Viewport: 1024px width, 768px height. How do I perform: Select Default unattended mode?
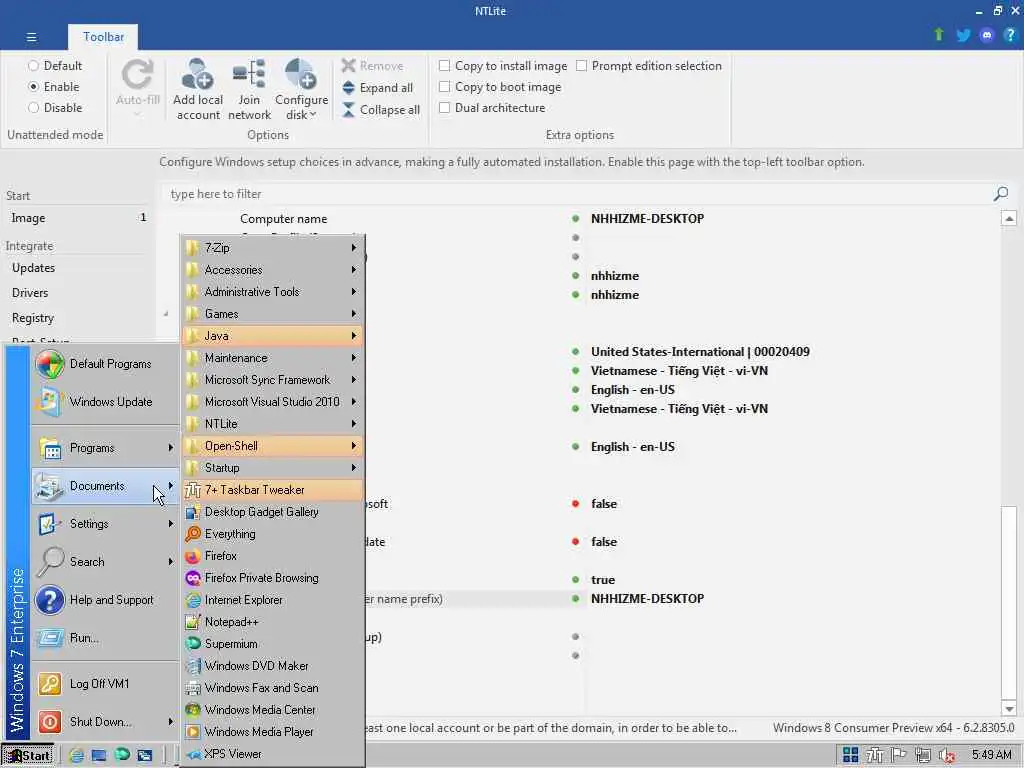tap(55, 66)
